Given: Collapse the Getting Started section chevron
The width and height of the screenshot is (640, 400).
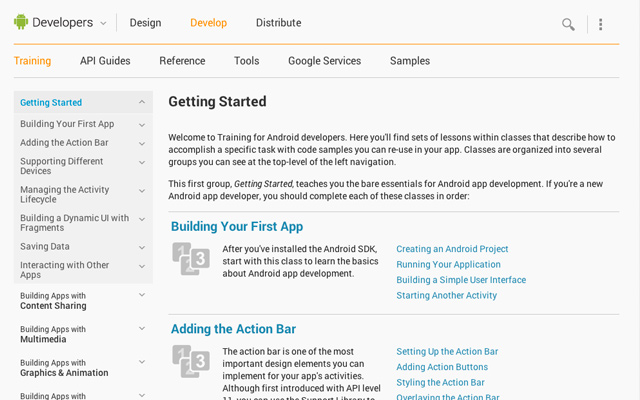Looking at the screenshot, I should pyautogui.click(x=142, y=102).
